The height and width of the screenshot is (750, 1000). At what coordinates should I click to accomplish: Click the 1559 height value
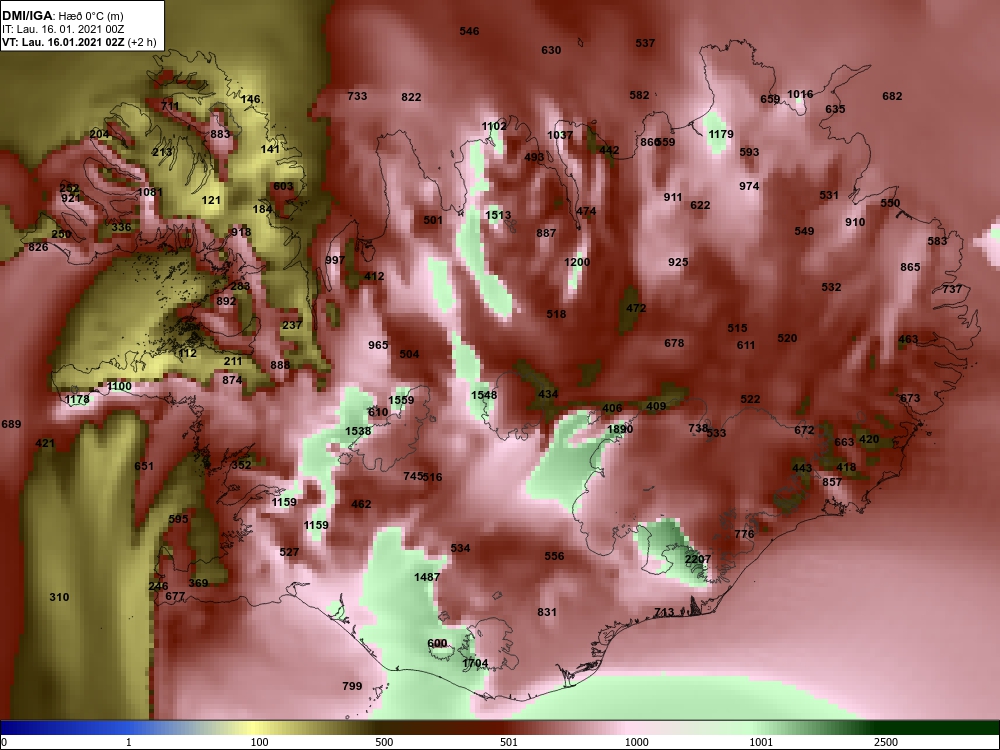tap(401, 401)
